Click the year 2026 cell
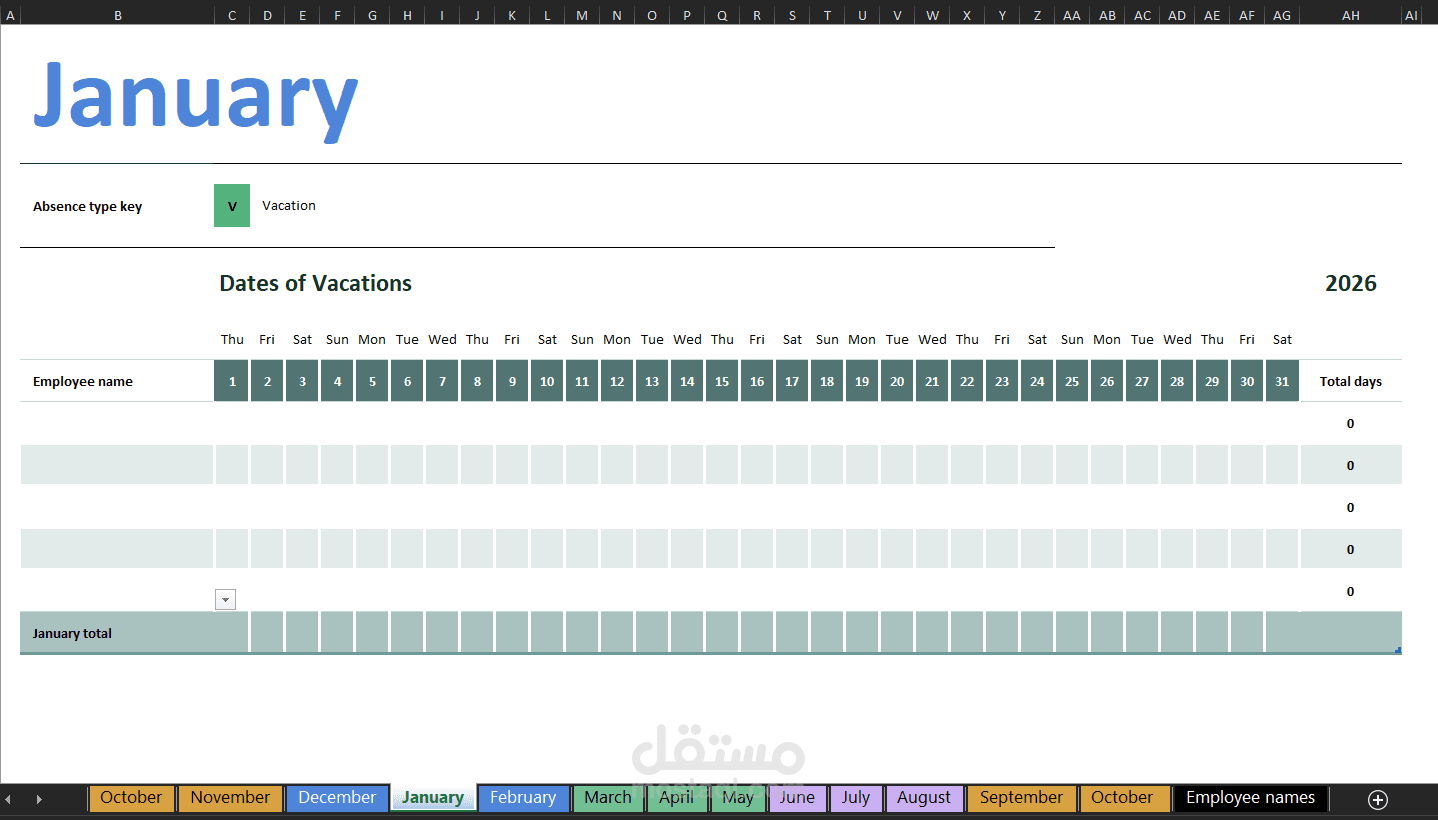Screen dimensions: 1438x820 pyautogui.click(x=1351, y=284)
